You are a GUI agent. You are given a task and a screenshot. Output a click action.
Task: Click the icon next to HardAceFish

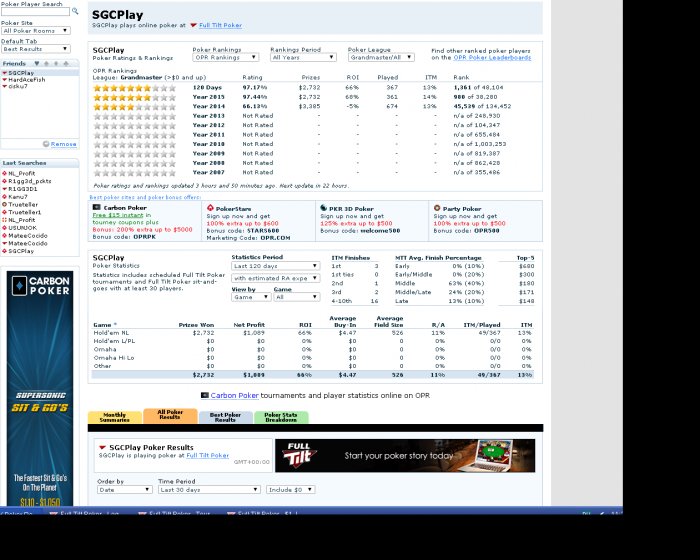[x=4, y=79]
